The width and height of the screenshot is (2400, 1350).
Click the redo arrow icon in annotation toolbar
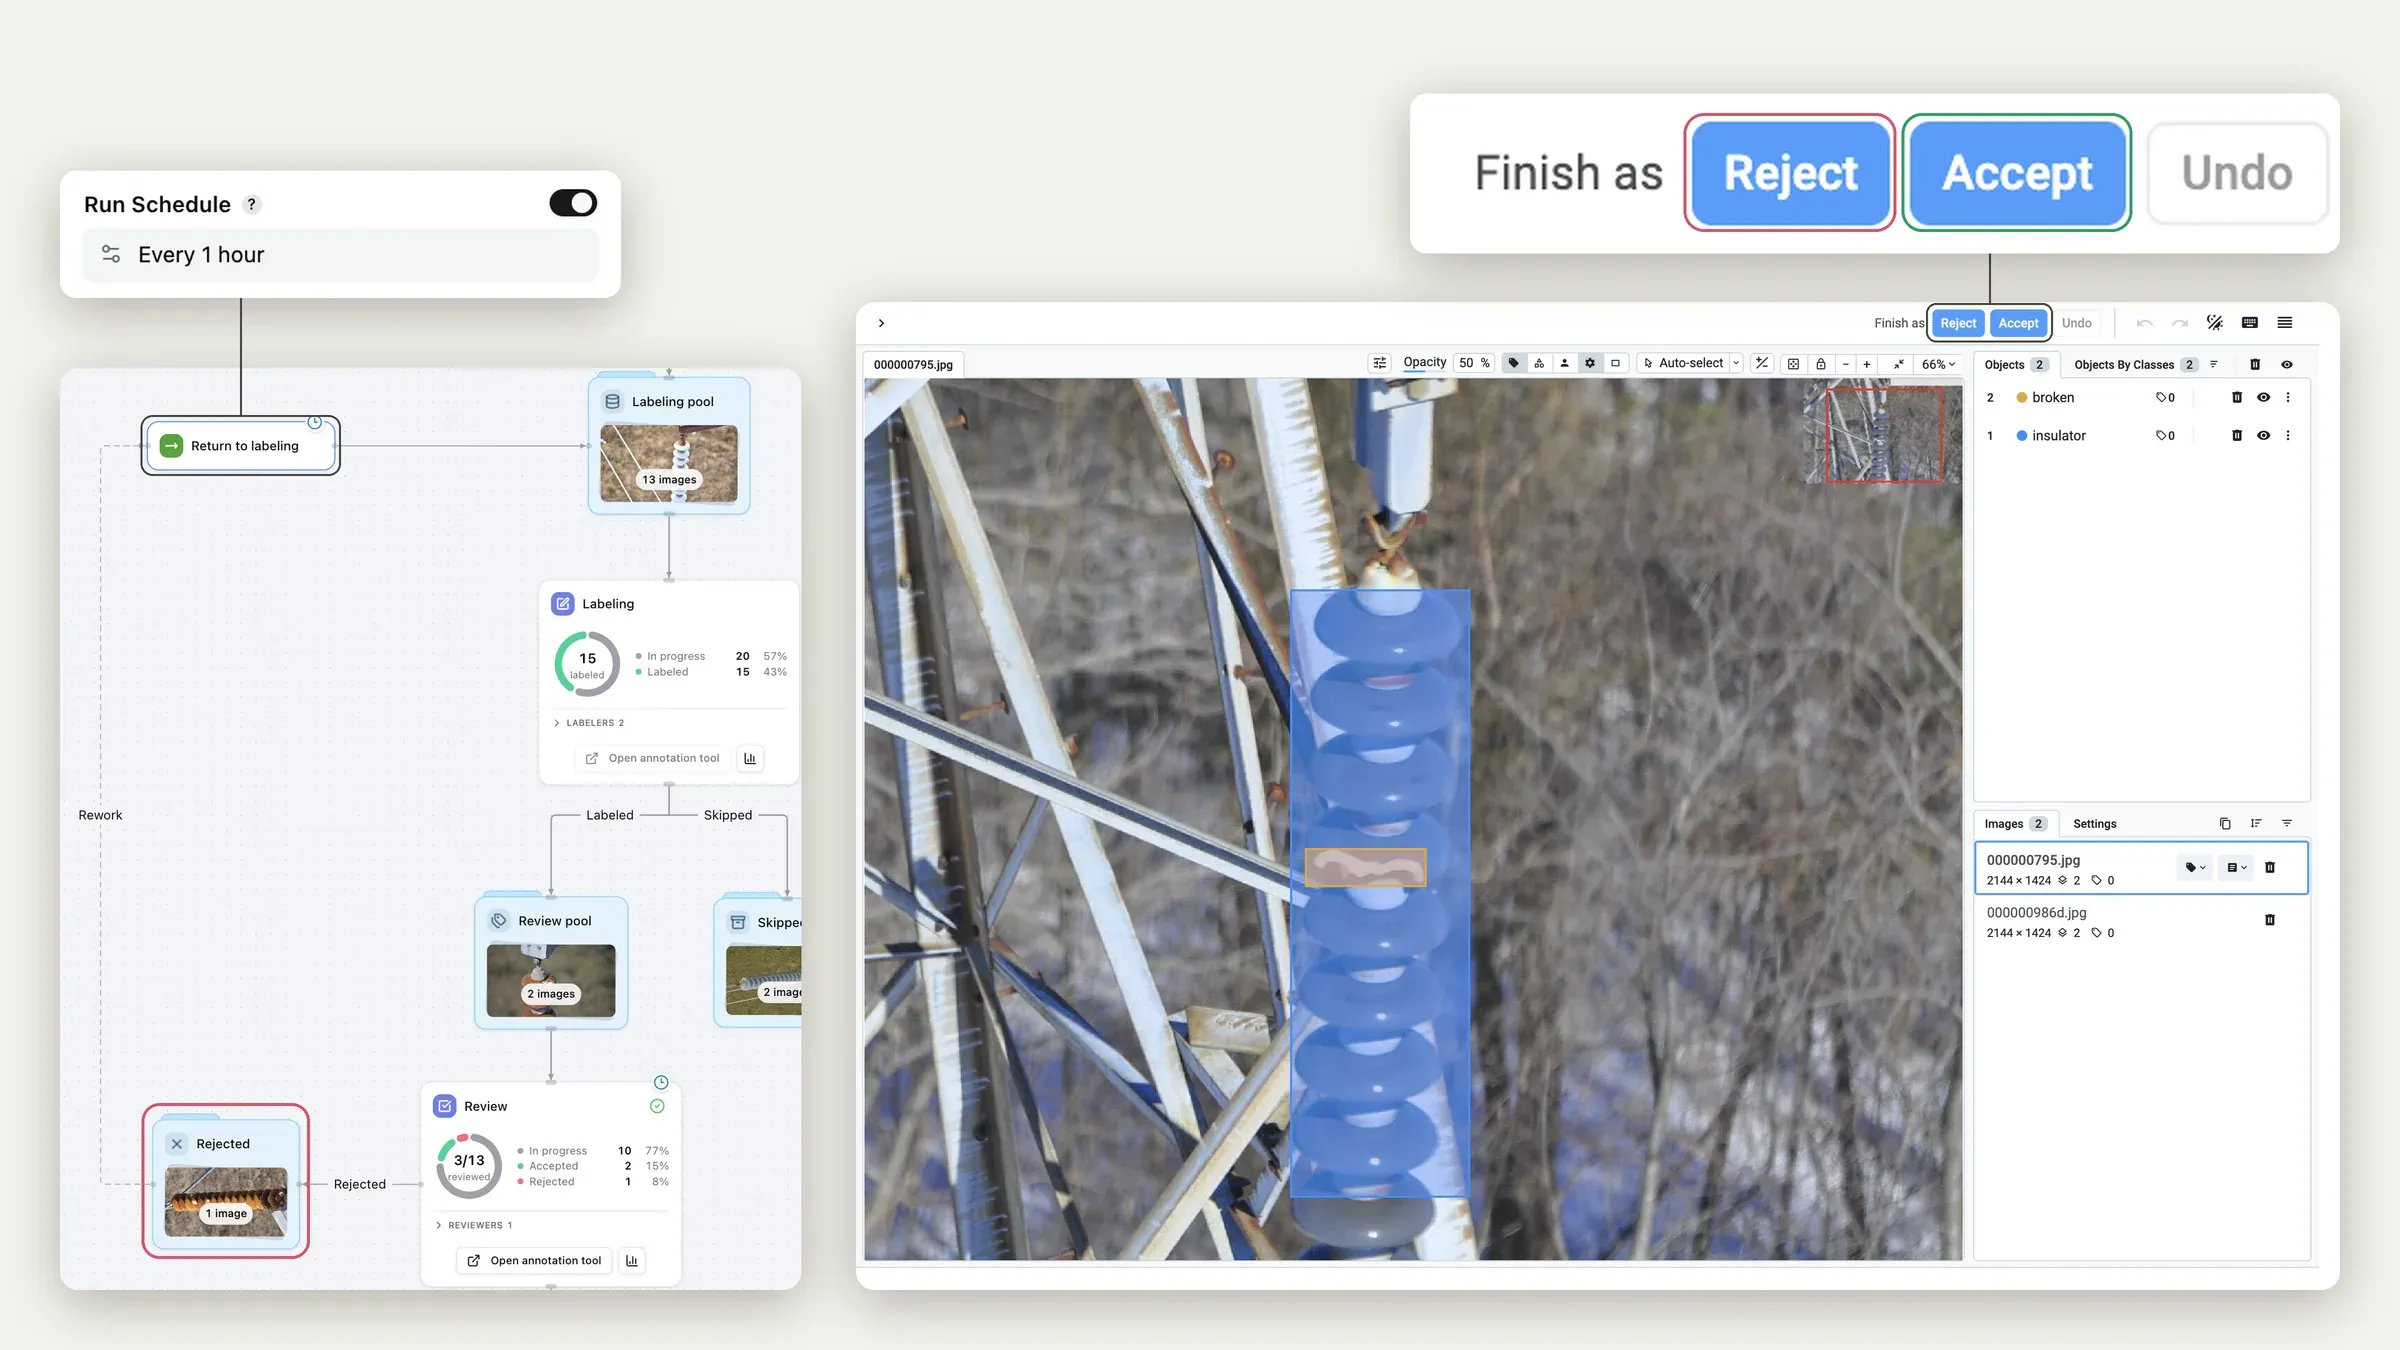(2180, 323)
